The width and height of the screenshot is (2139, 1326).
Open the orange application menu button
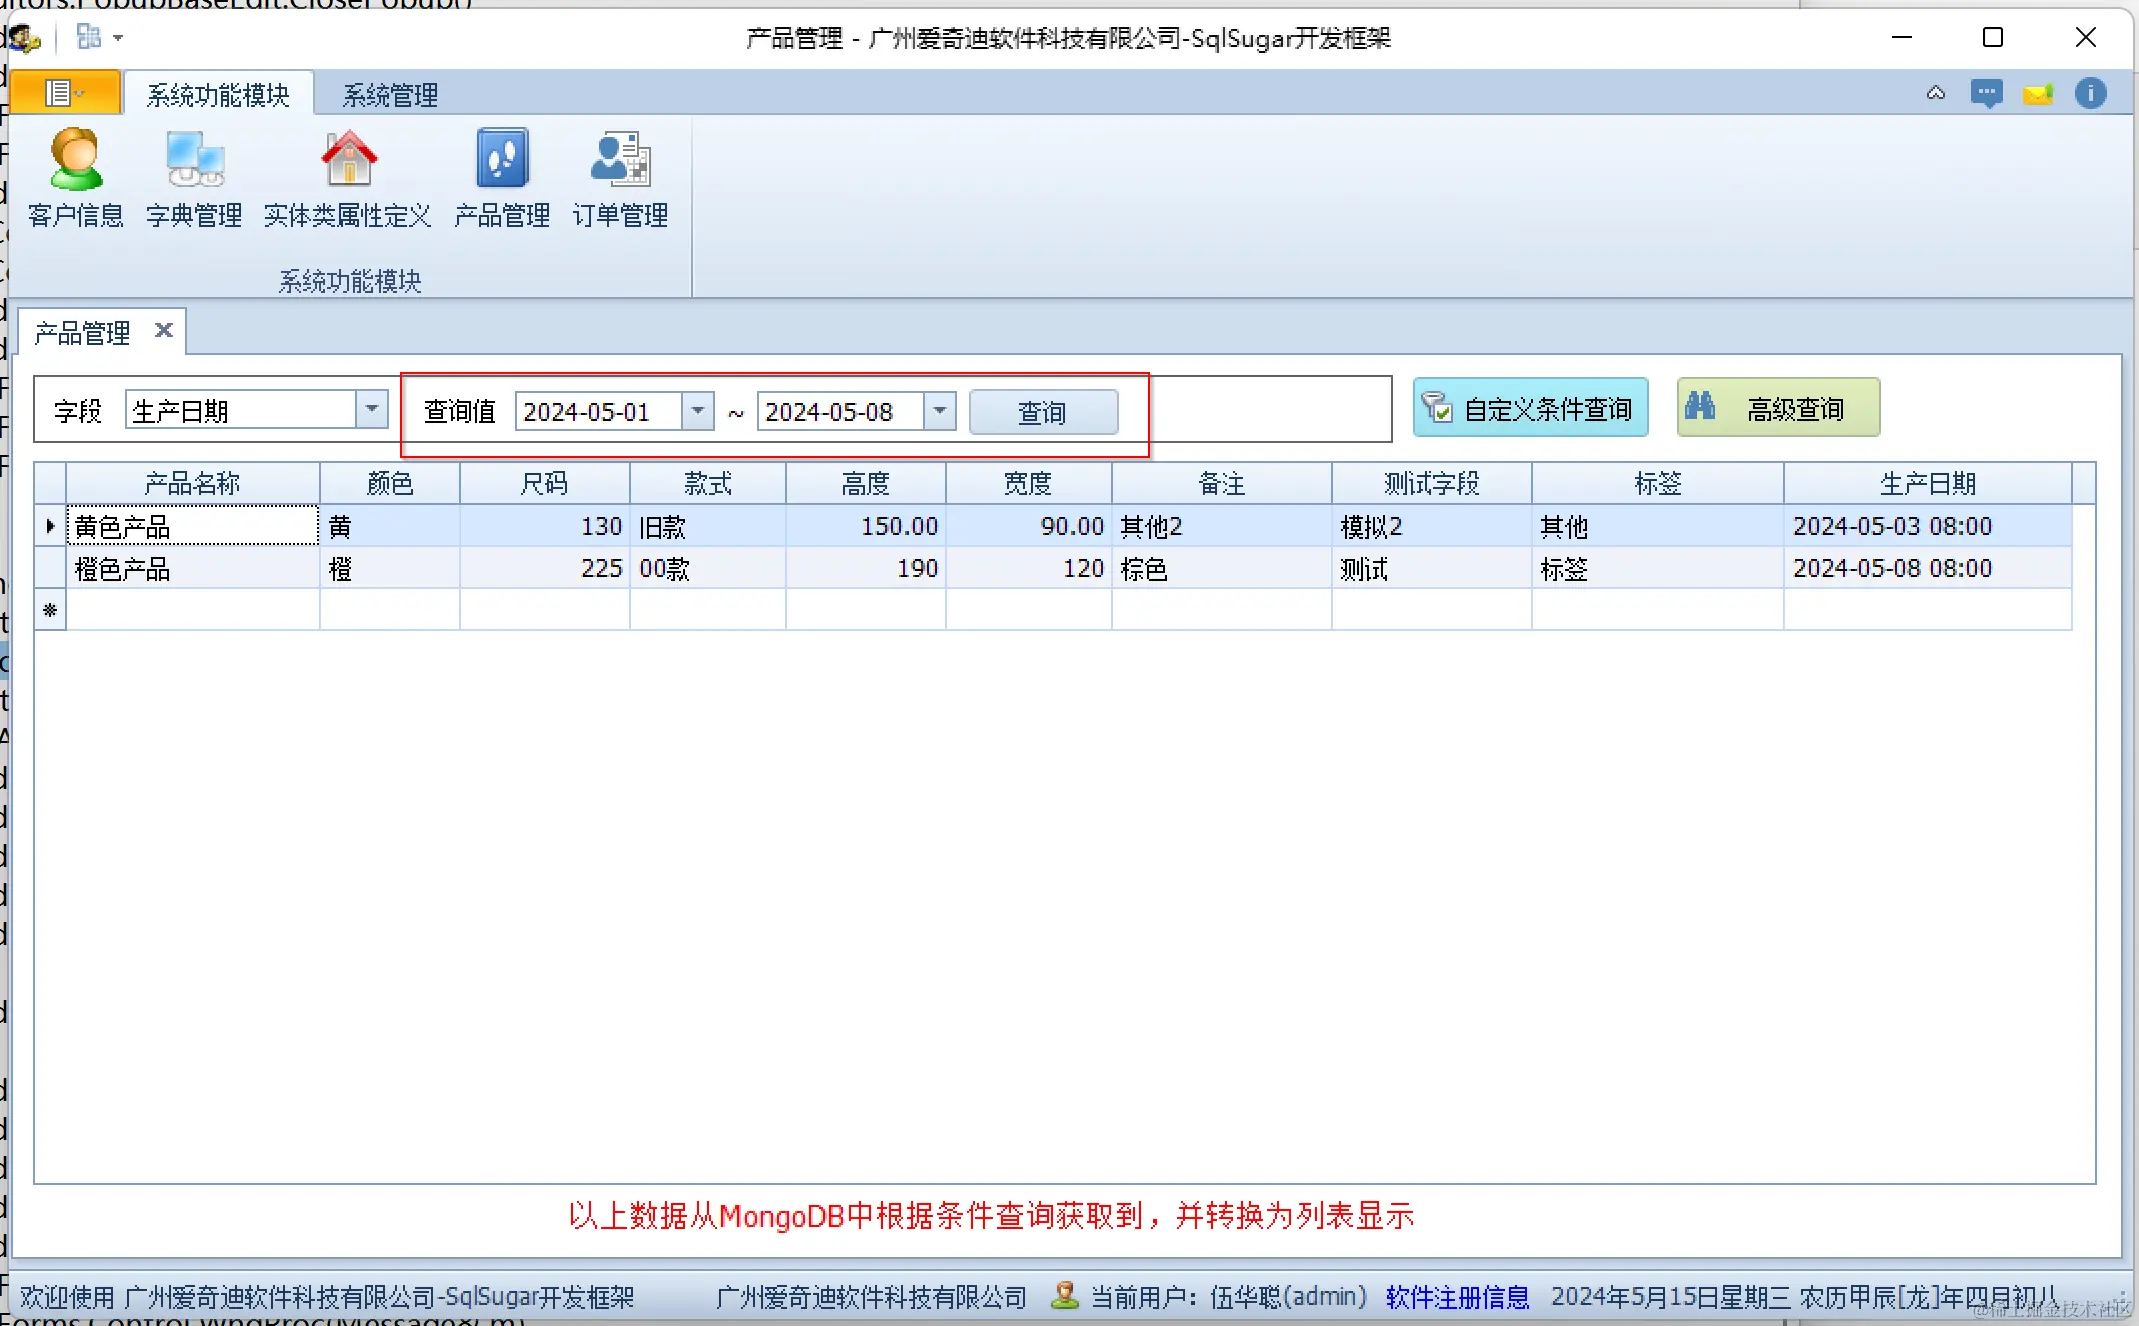click(65, 94)
